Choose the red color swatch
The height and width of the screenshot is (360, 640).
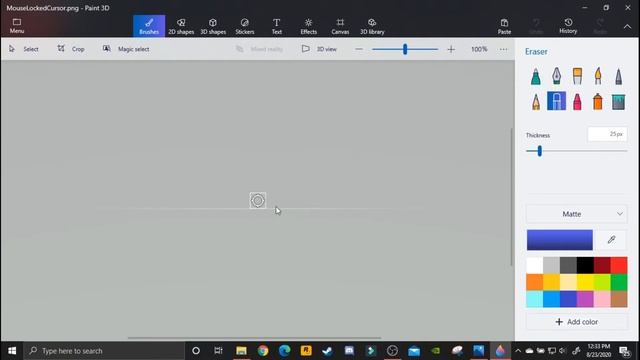tap(619, 265)
